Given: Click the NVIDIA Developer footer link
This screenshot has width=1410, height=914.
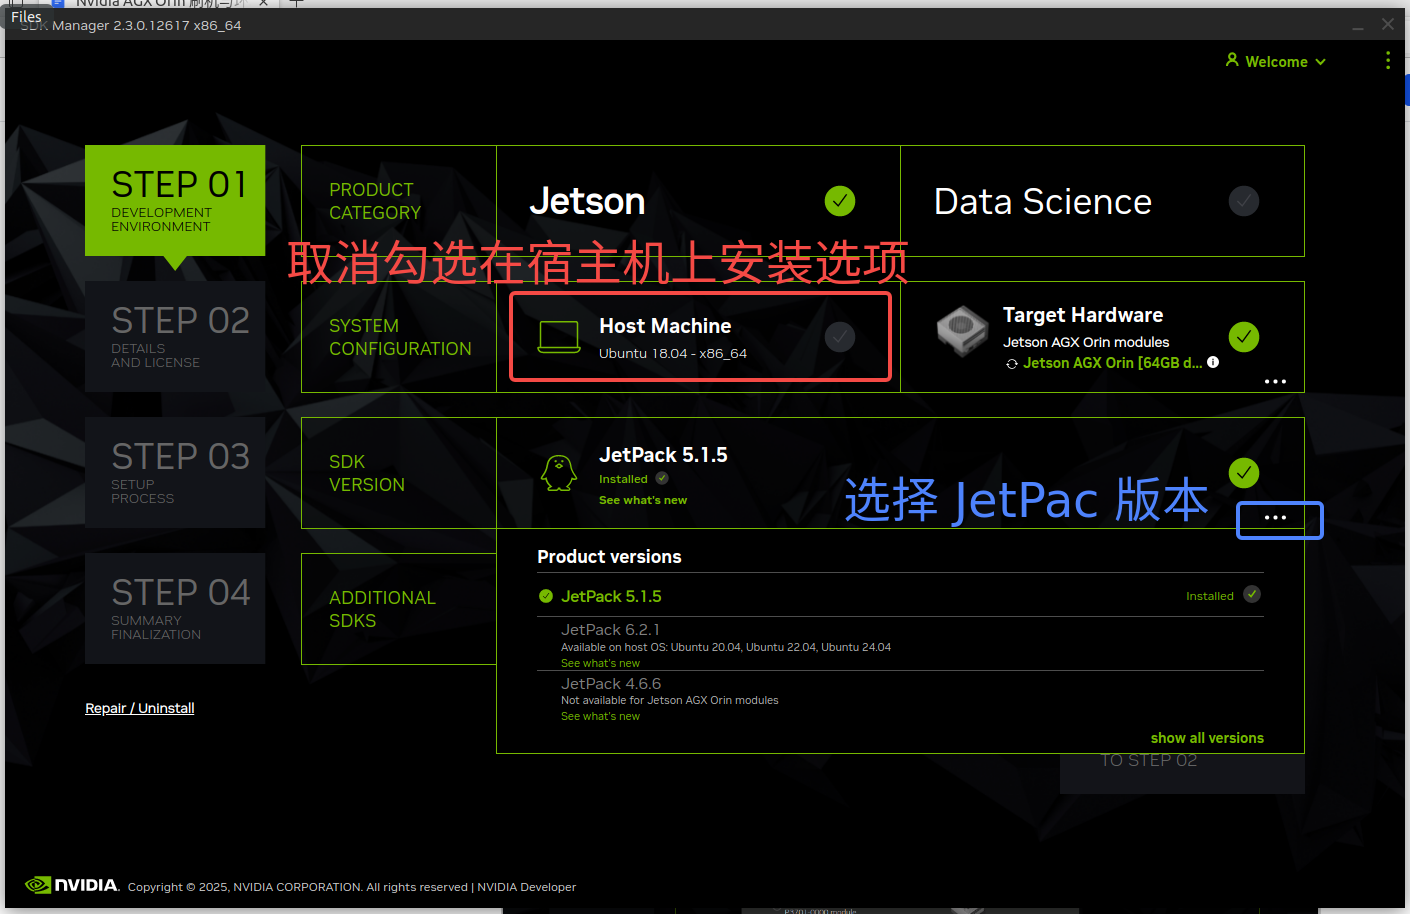Looking at the screenshot, I should (526, 887).
